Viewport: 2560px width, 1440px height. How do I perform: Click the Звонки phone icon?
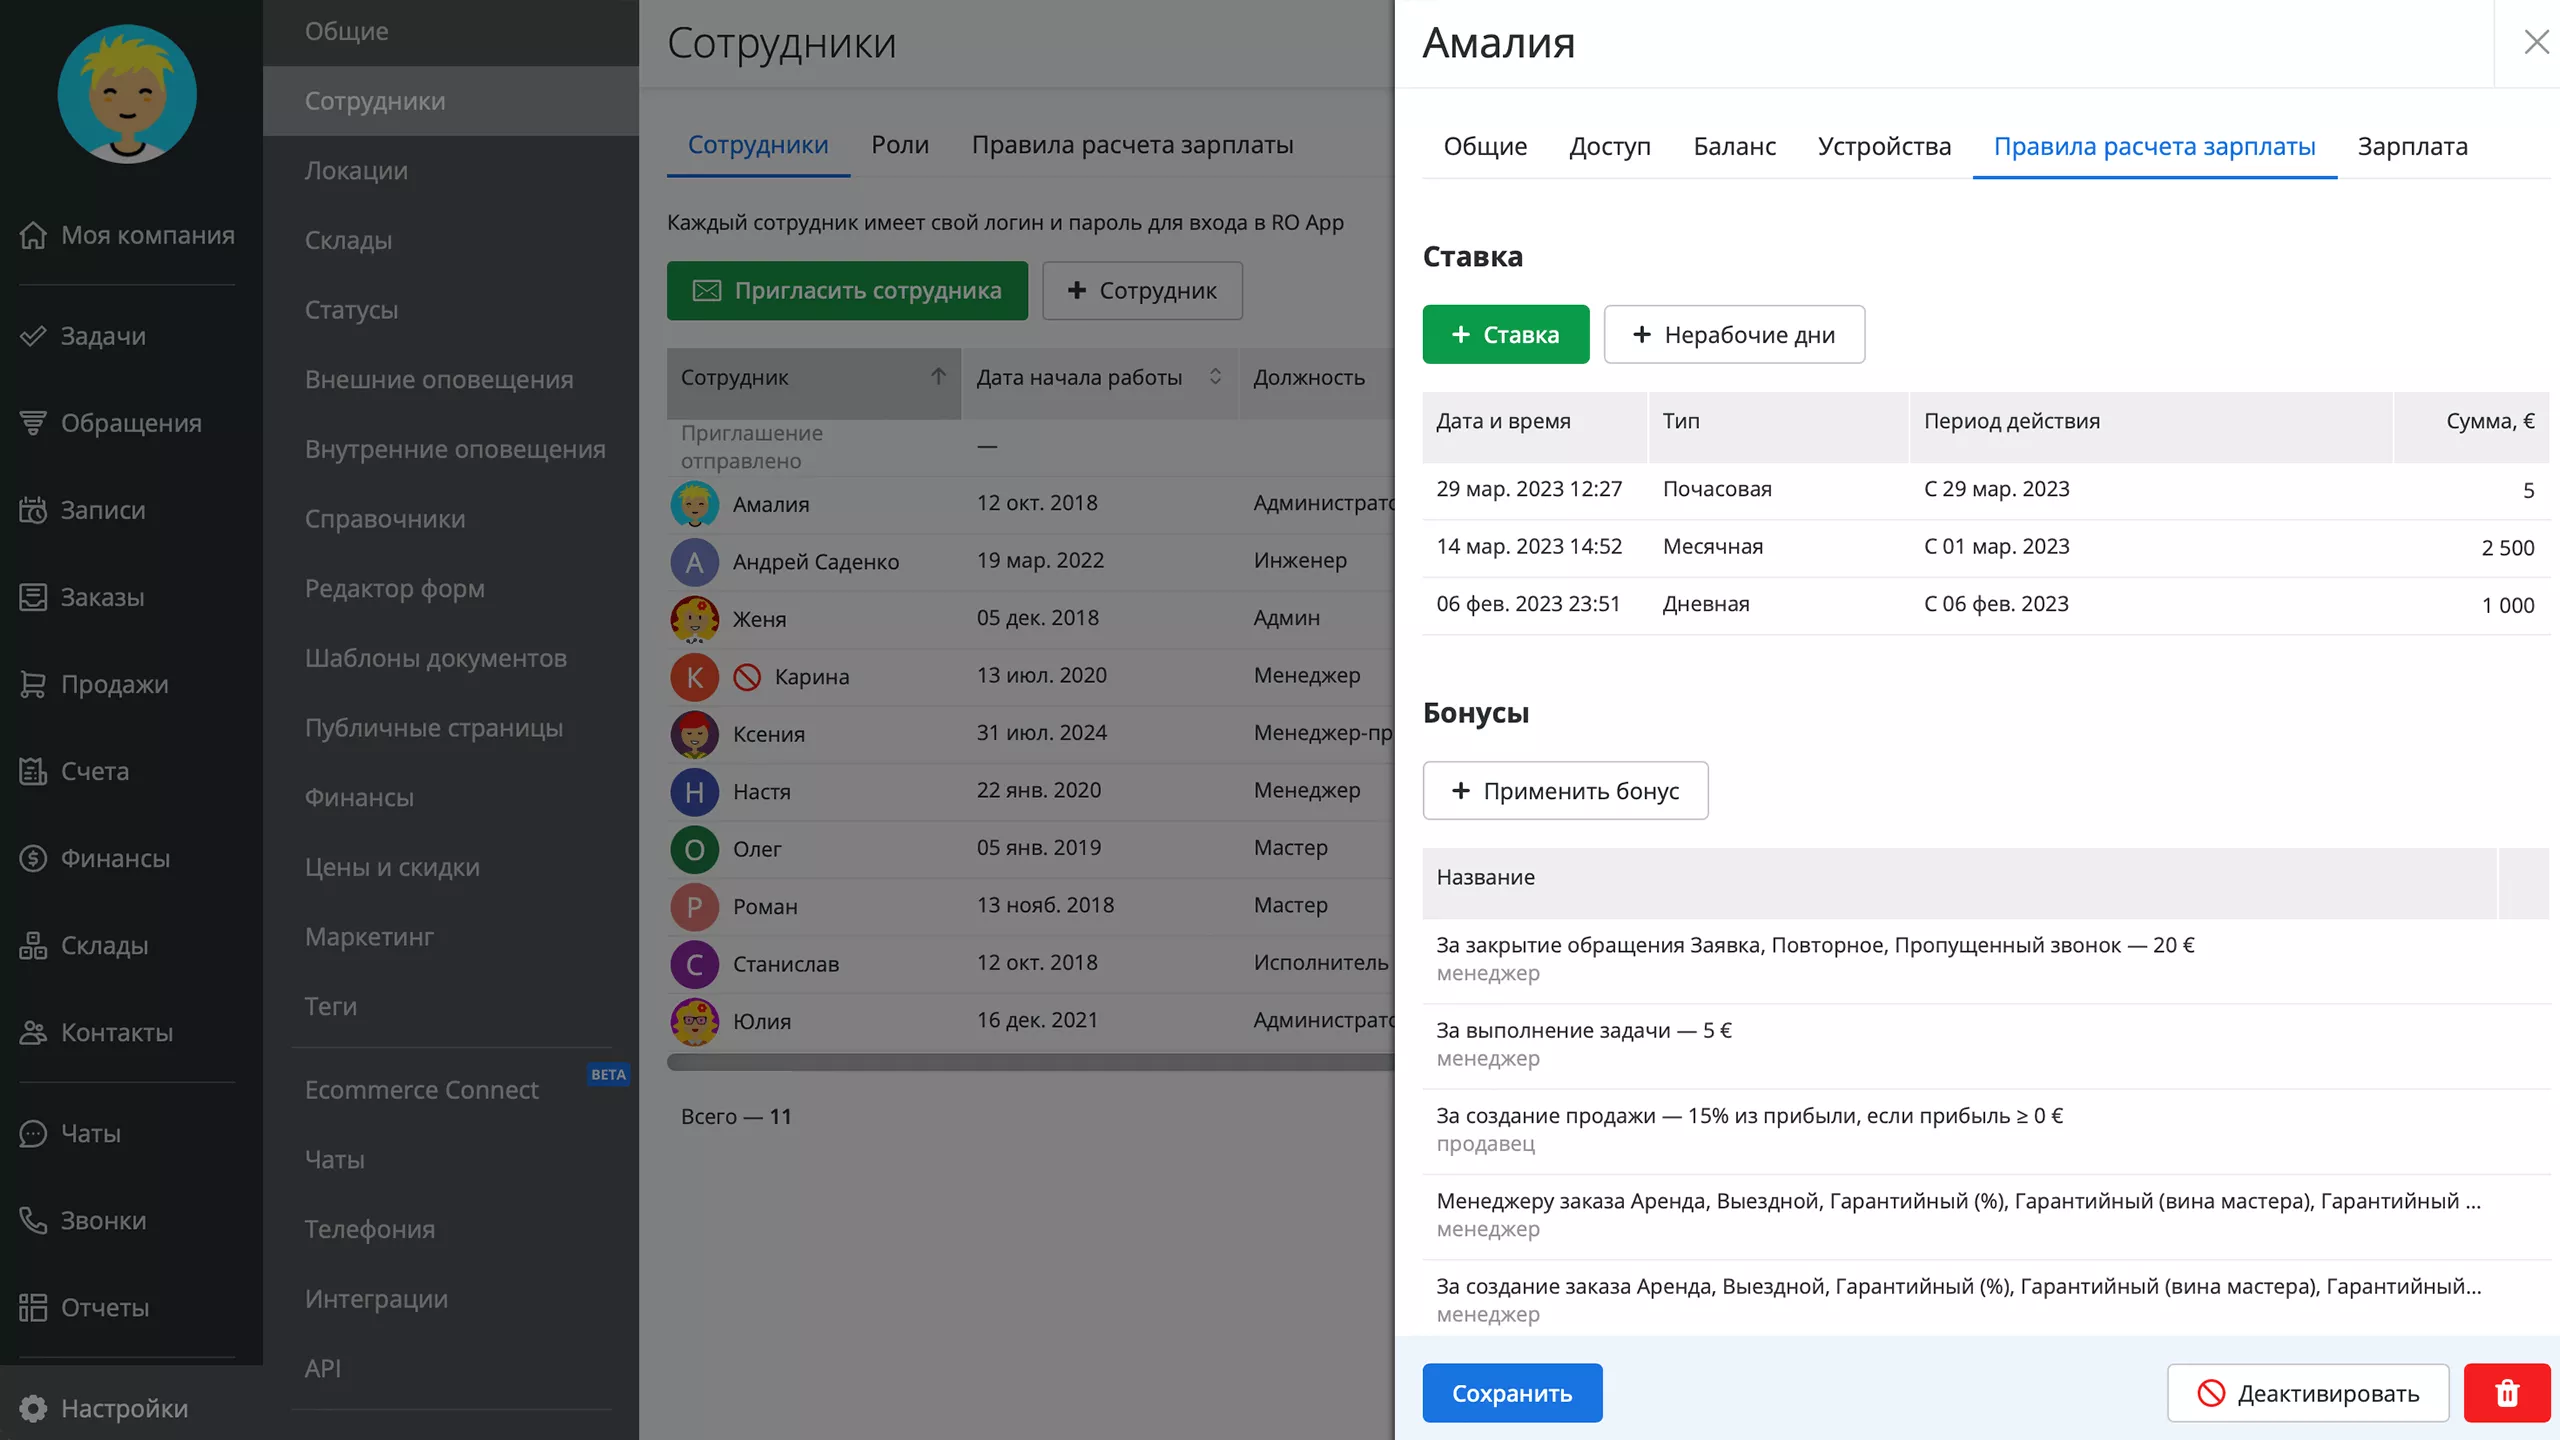pyautogui.click(x=33, y=1220)
